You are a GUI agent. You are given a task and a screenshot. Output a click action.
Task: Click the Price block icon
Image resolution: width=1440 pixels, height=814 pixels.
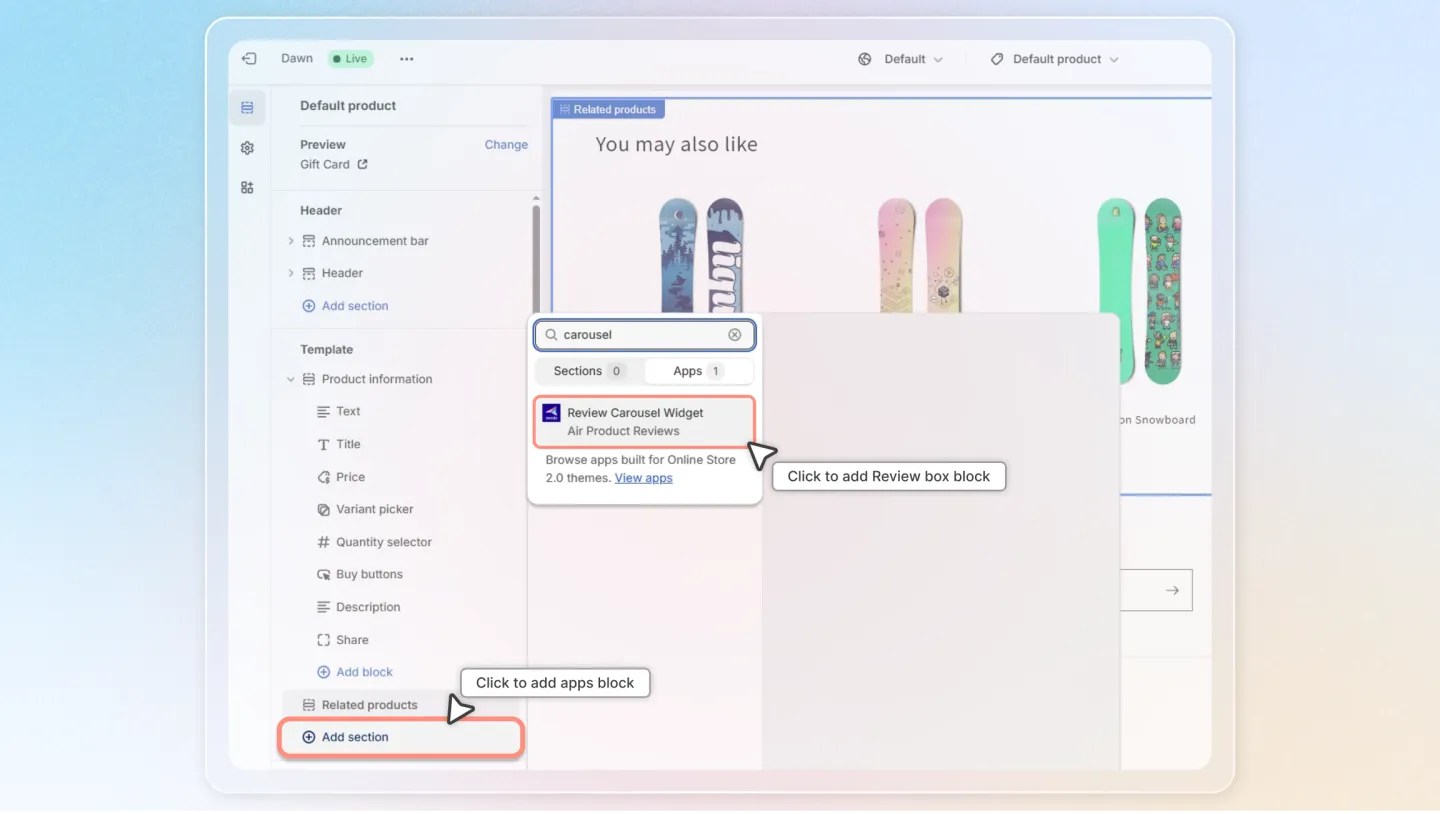[x=323, y=477]
